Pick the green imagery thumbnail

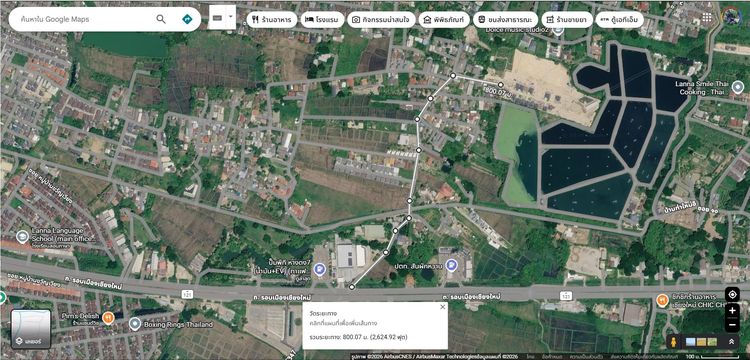tap(712, 342)
